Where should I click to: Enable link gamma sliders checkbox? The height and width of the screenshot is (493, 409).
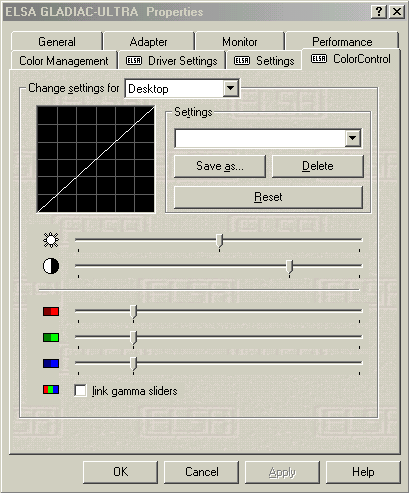pyautogui.click(x=80, y=391)
